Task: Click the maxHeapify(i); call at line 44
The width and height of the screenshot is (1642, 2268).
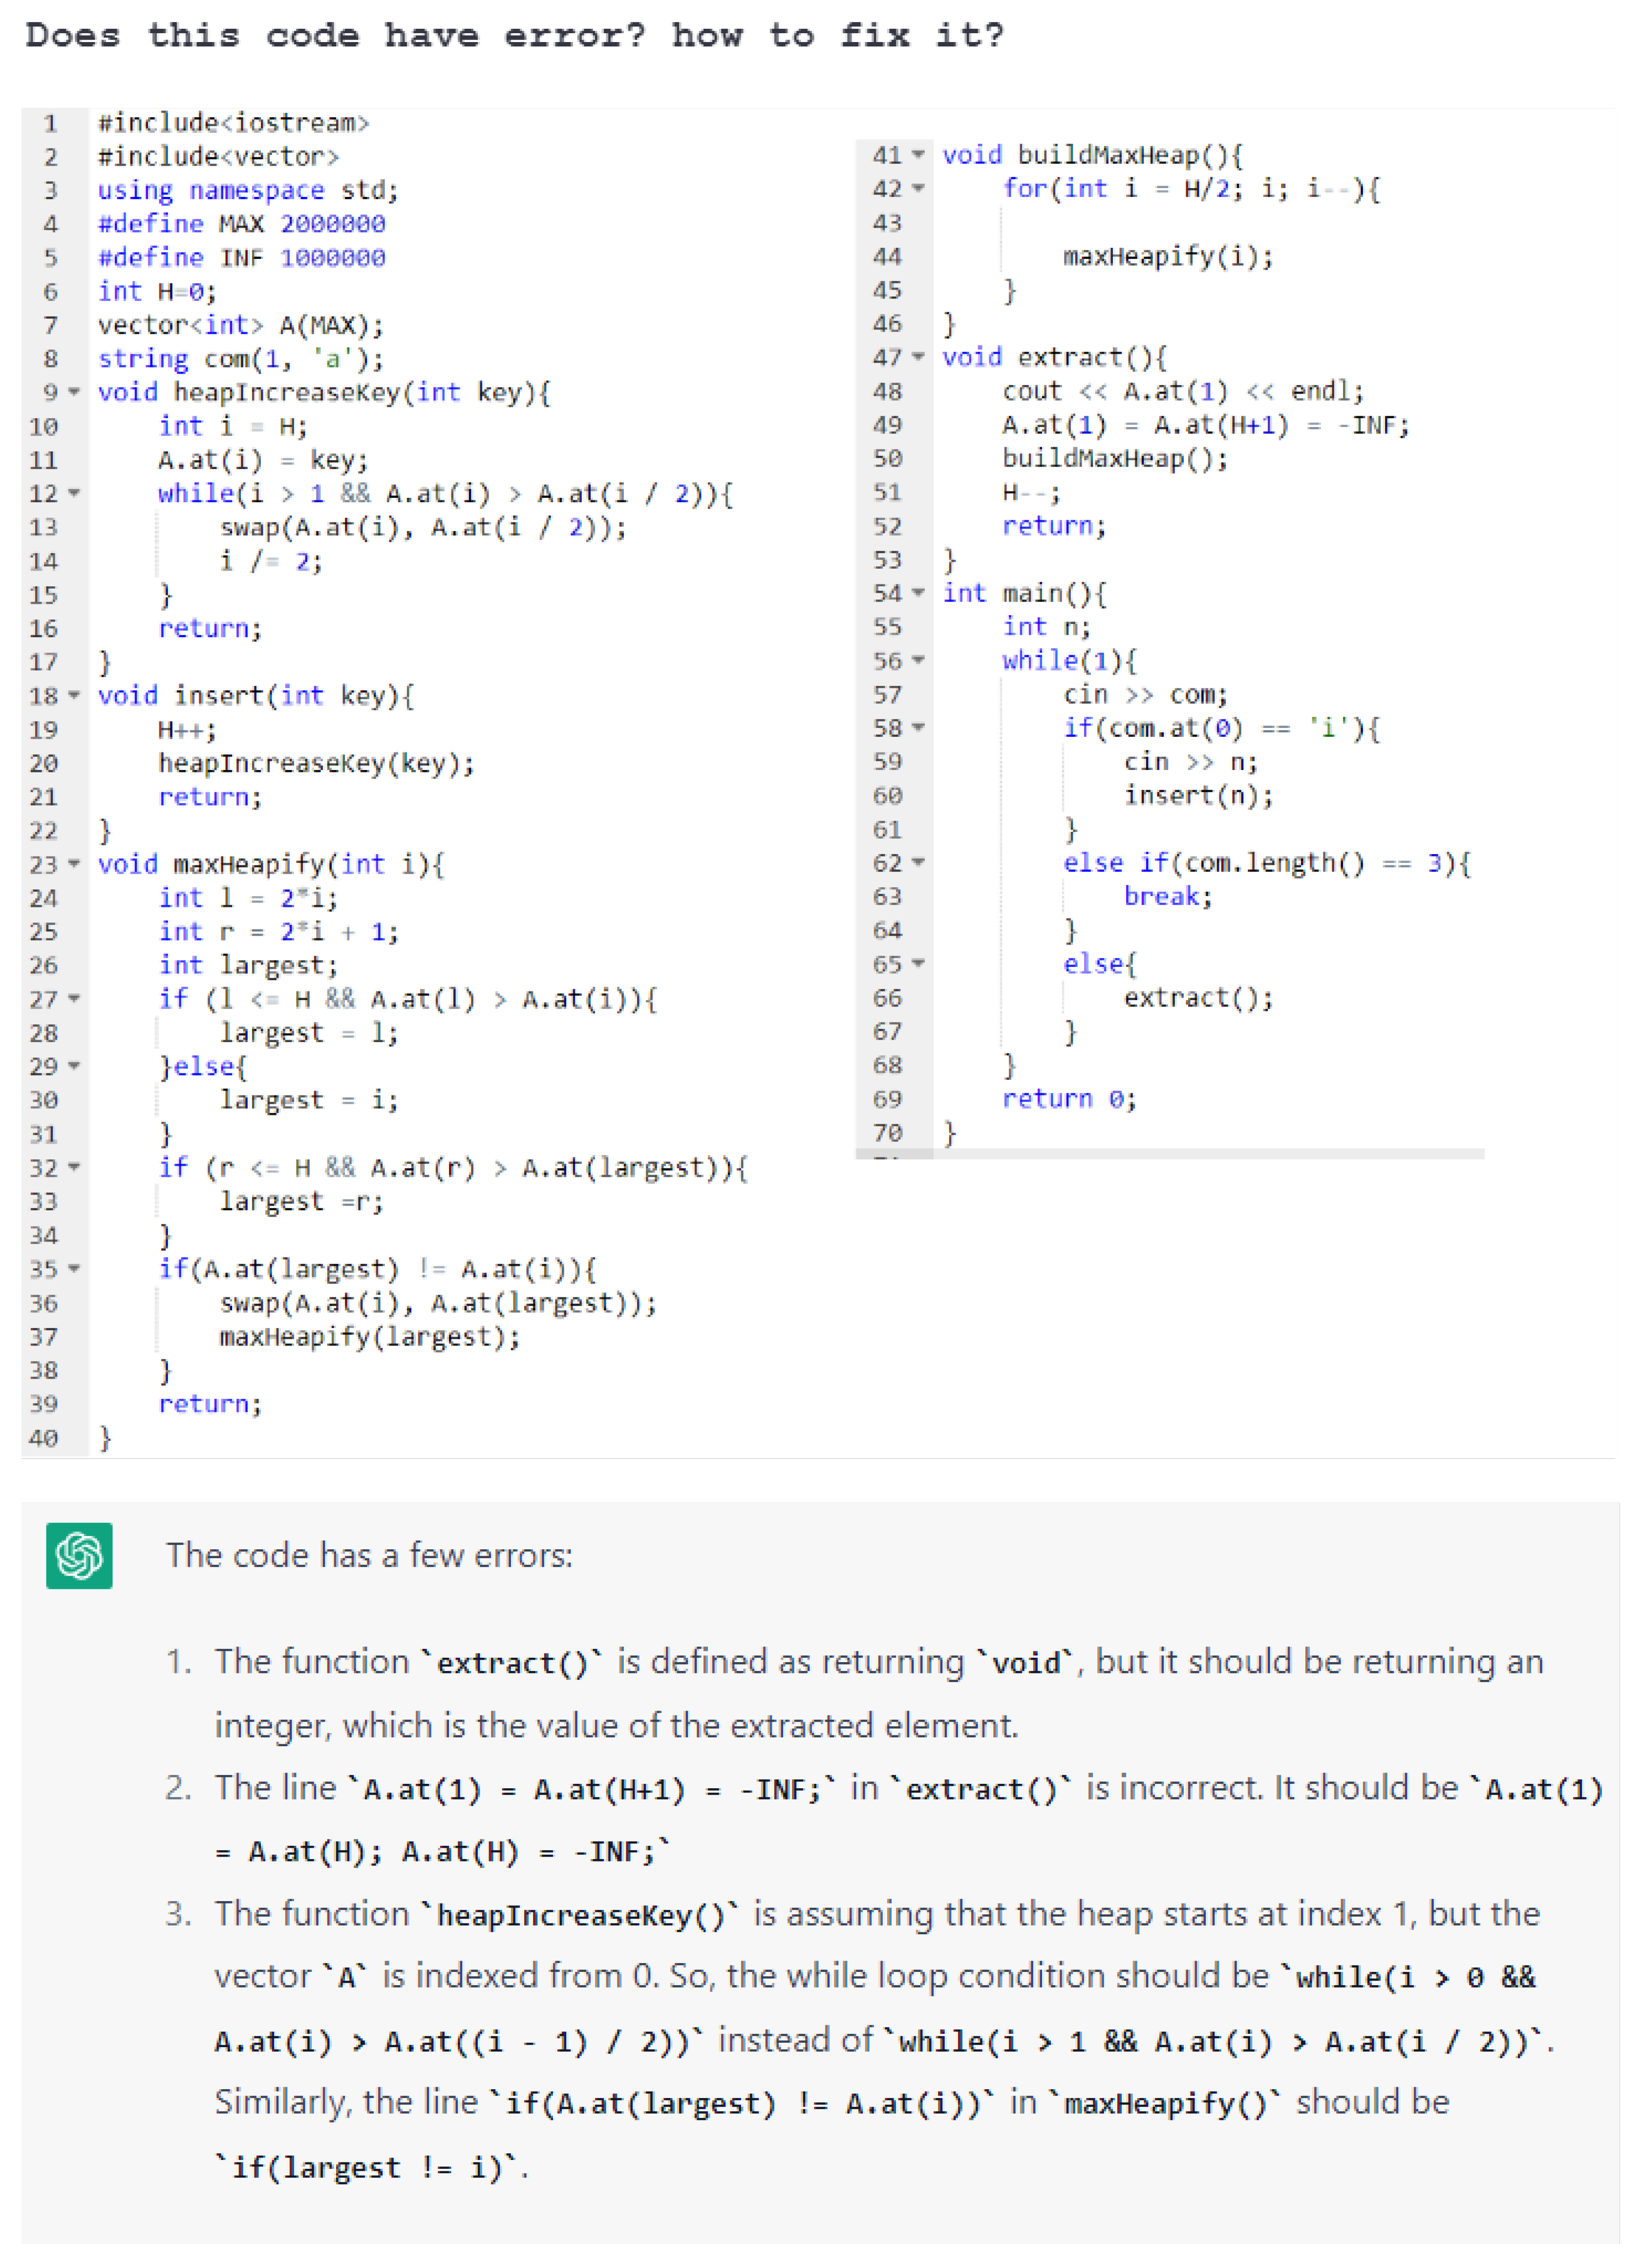Action: click(1168, 257)
